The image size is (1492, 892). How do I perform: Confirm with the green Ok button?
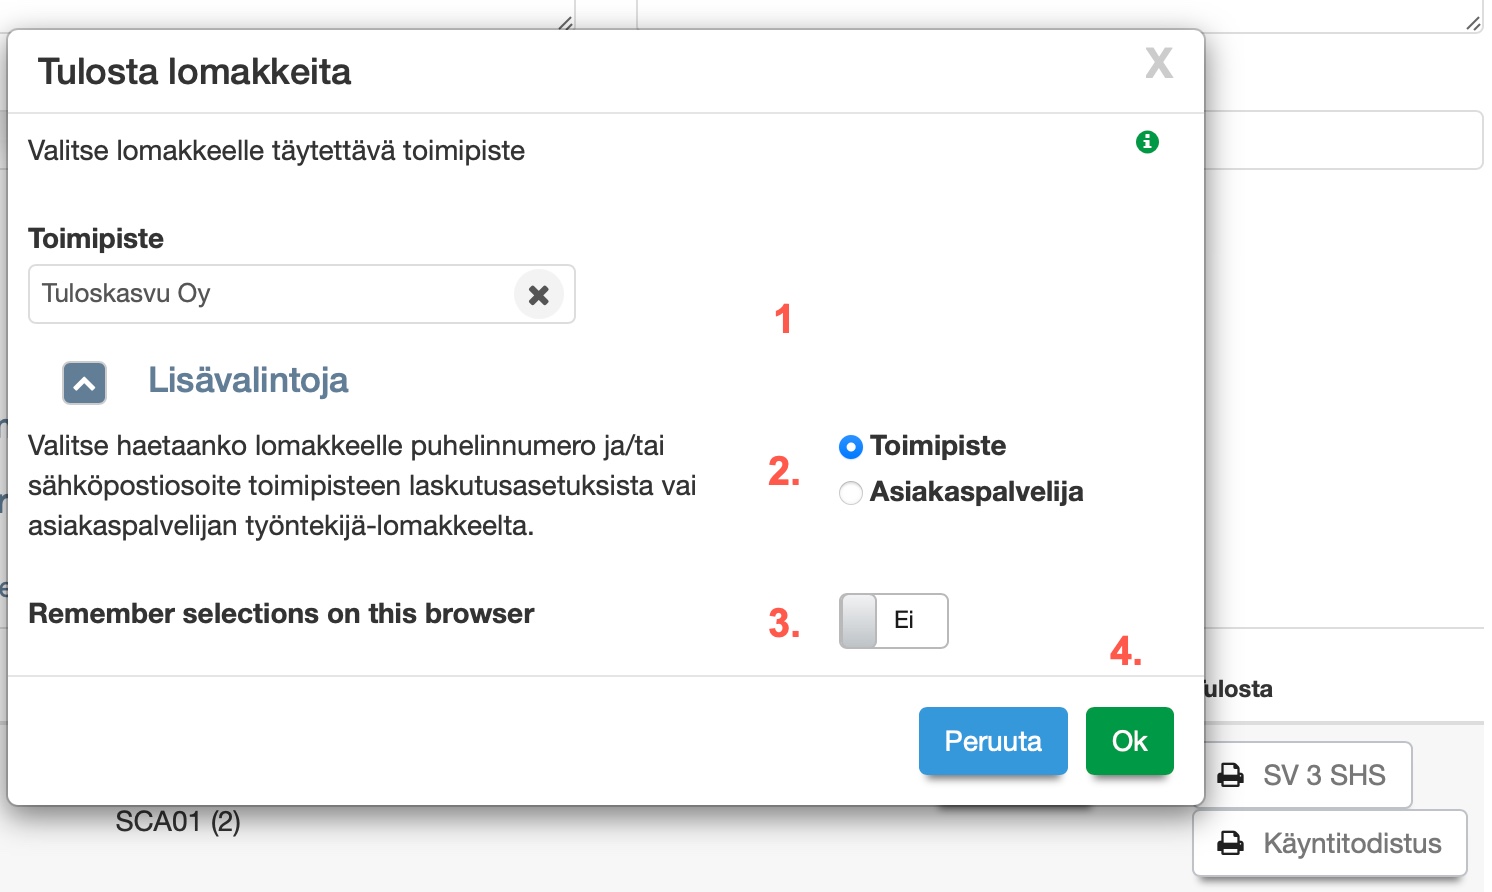pos(1129,741)
